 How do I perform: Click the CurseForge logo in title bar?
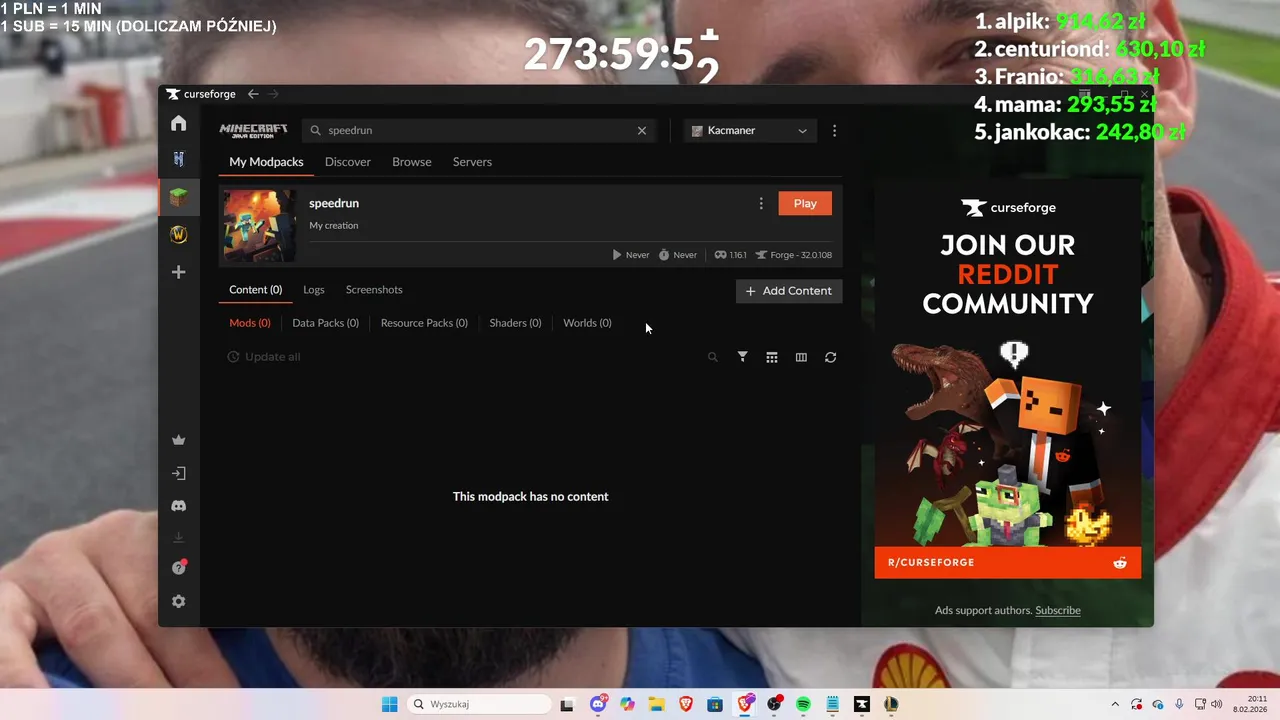pyautogui.click(x=201, y=94)
